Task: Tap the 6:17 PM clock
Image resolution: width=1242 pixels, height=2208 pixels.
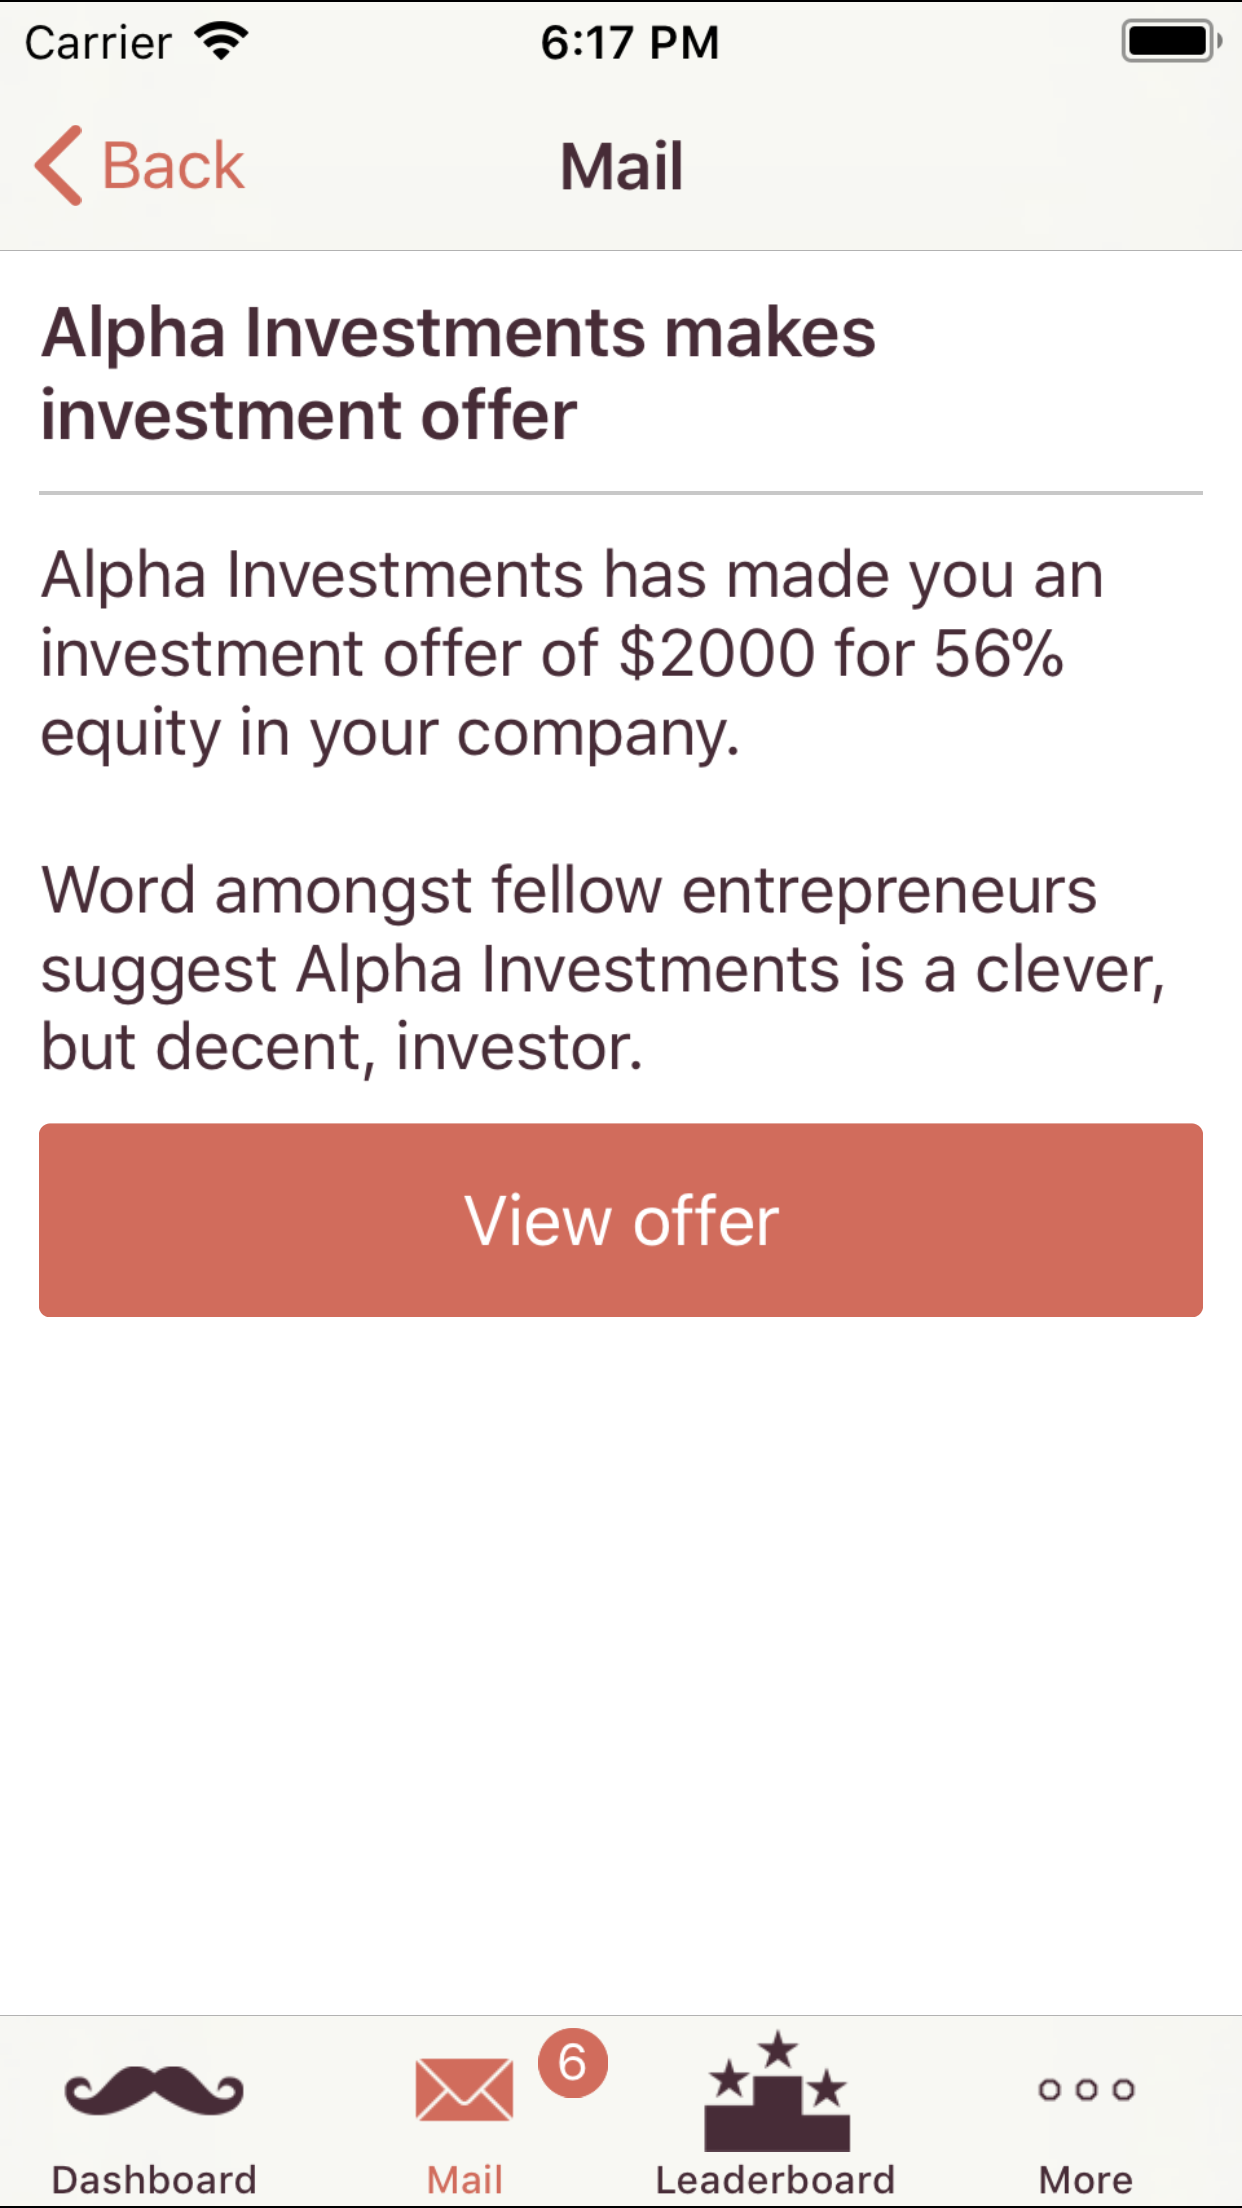Action: 630,42
